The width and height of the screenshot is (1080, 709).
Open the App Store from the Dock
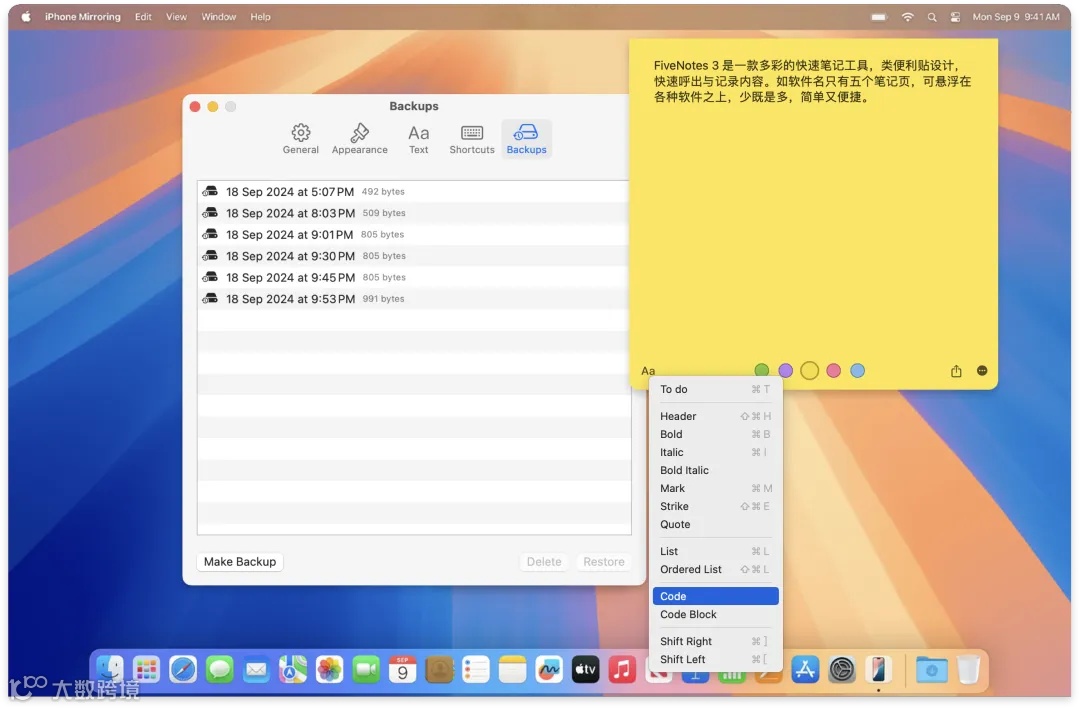click(804, 669)
